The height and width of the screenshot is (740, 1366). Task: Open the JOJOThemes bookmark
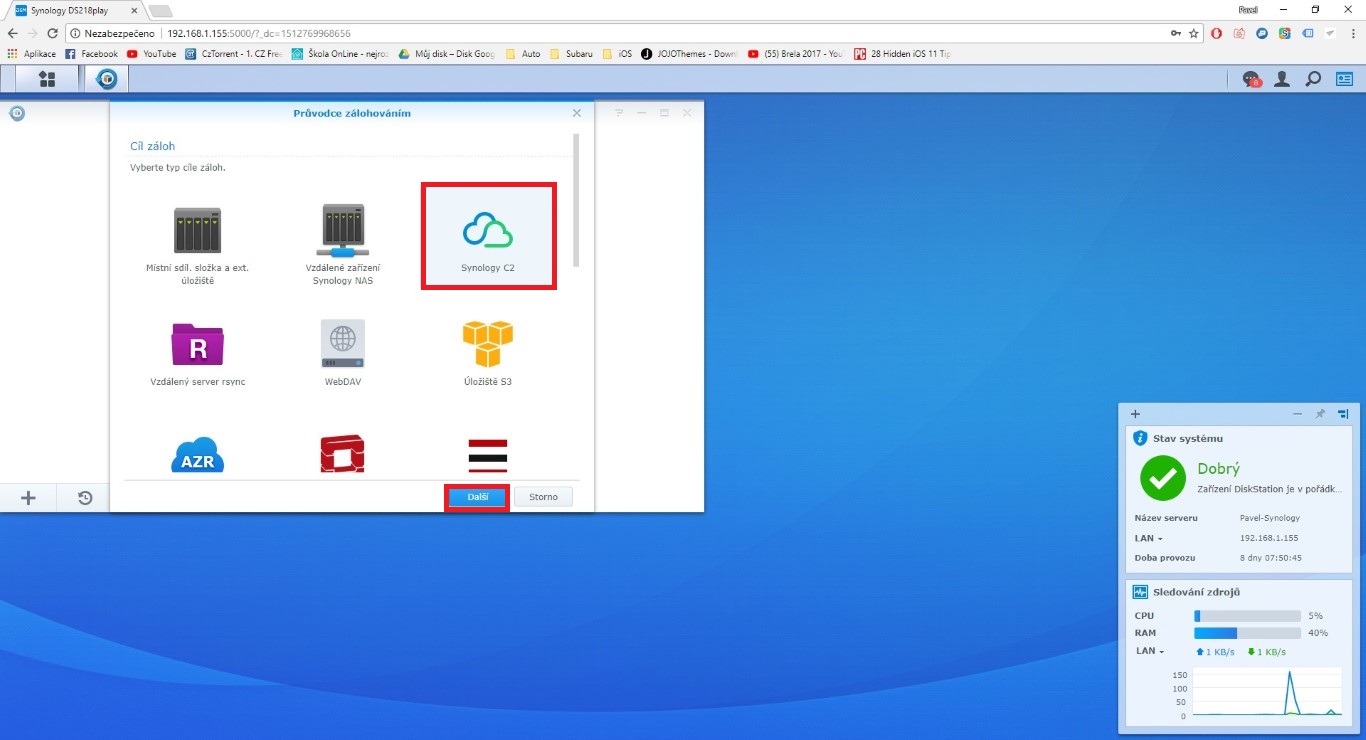tap(690, 54)
